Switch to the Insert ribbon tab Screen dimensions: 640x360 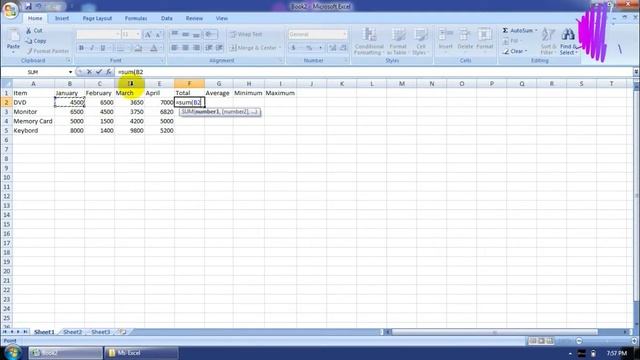coord(62,18)
